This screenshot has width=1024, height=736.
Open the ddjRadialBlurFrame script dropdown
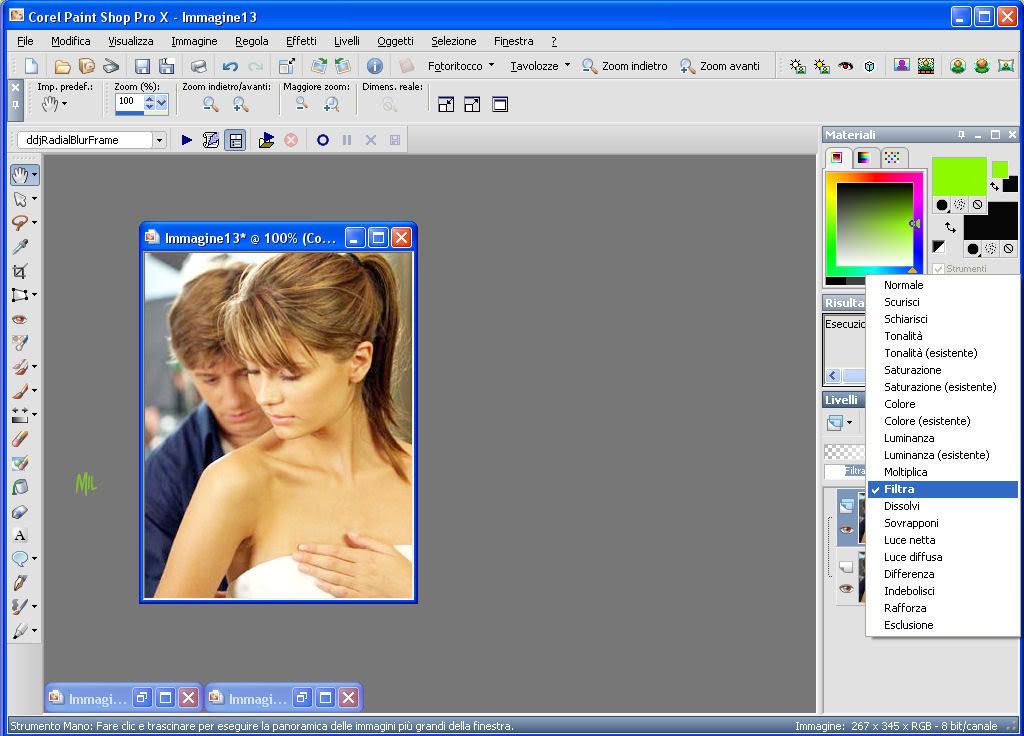pos(159,140)
